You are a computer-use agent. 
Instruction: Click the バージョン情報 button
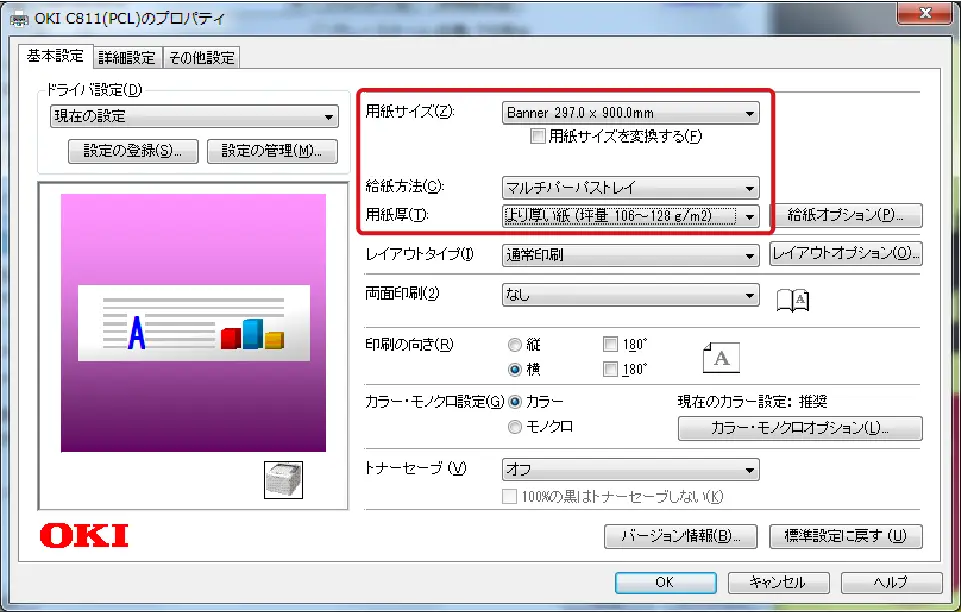point(681,536)
